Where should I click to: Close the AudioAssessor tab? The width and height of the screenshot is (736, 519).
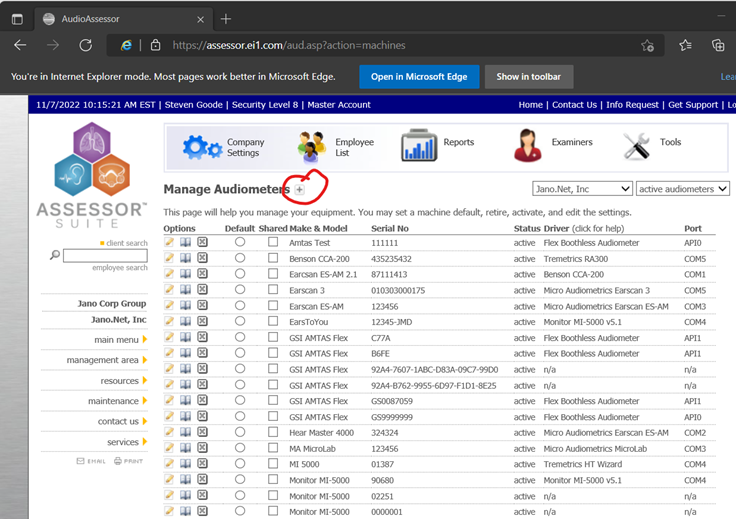[x=200, y=19]
